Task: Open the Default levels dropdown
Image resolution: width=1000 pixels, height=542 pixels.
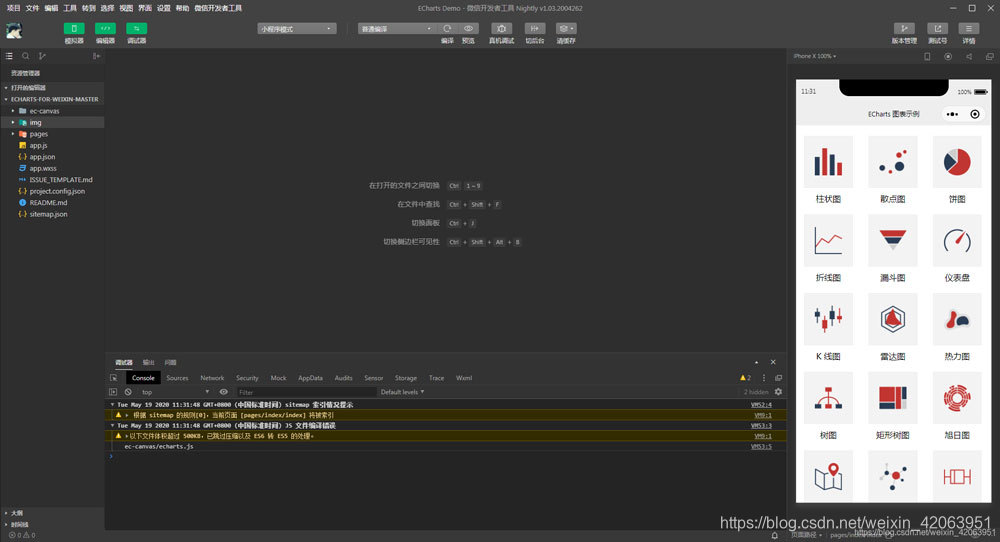Action: (402, 392)
